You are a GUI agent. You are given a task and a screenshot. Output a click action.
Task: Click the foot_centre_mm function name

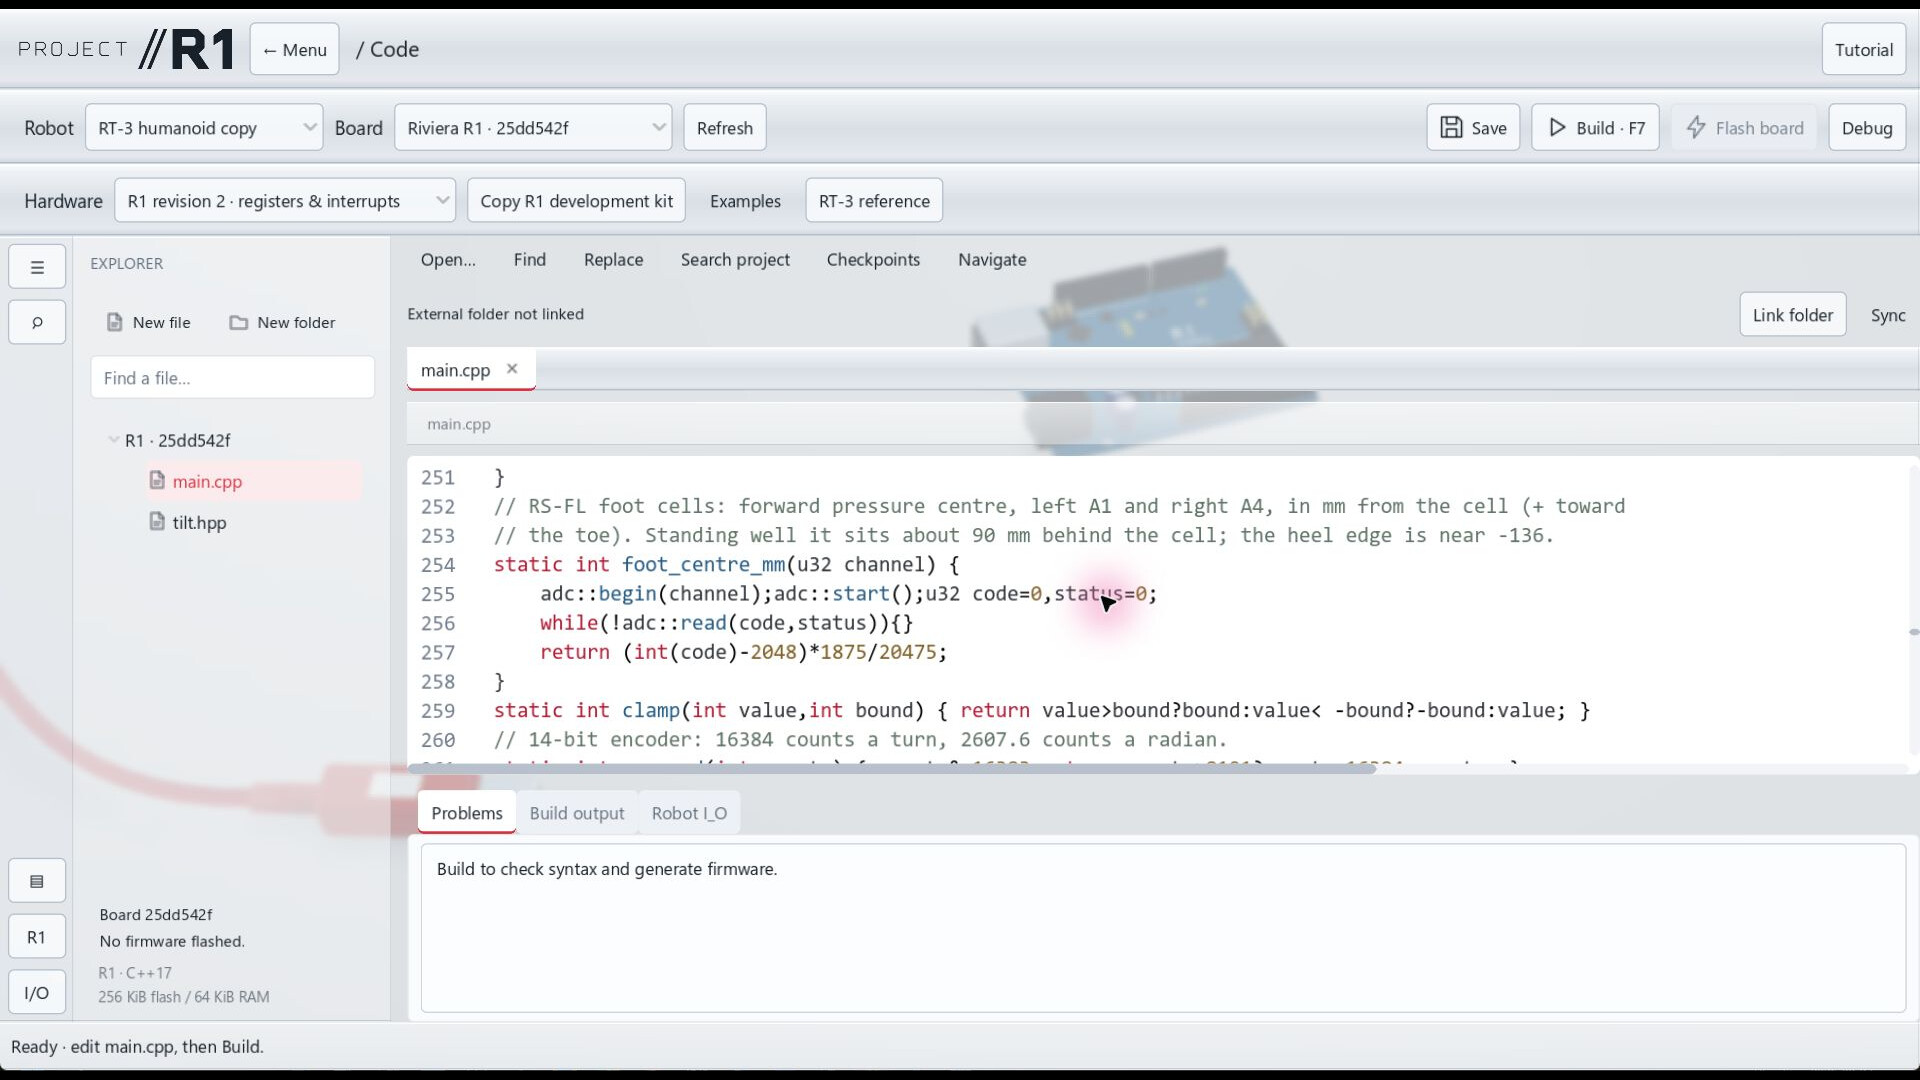703,565
